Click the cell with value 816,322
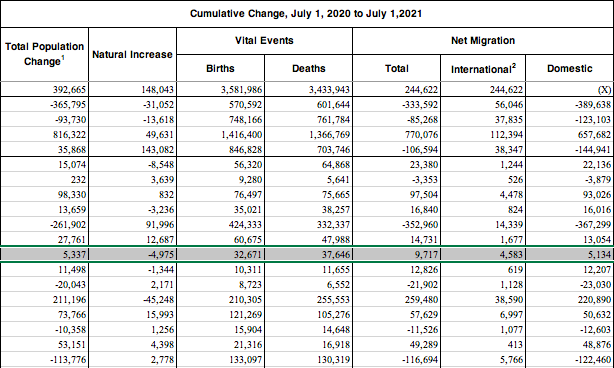Viewport: 614px width, 368px height. 44,135
